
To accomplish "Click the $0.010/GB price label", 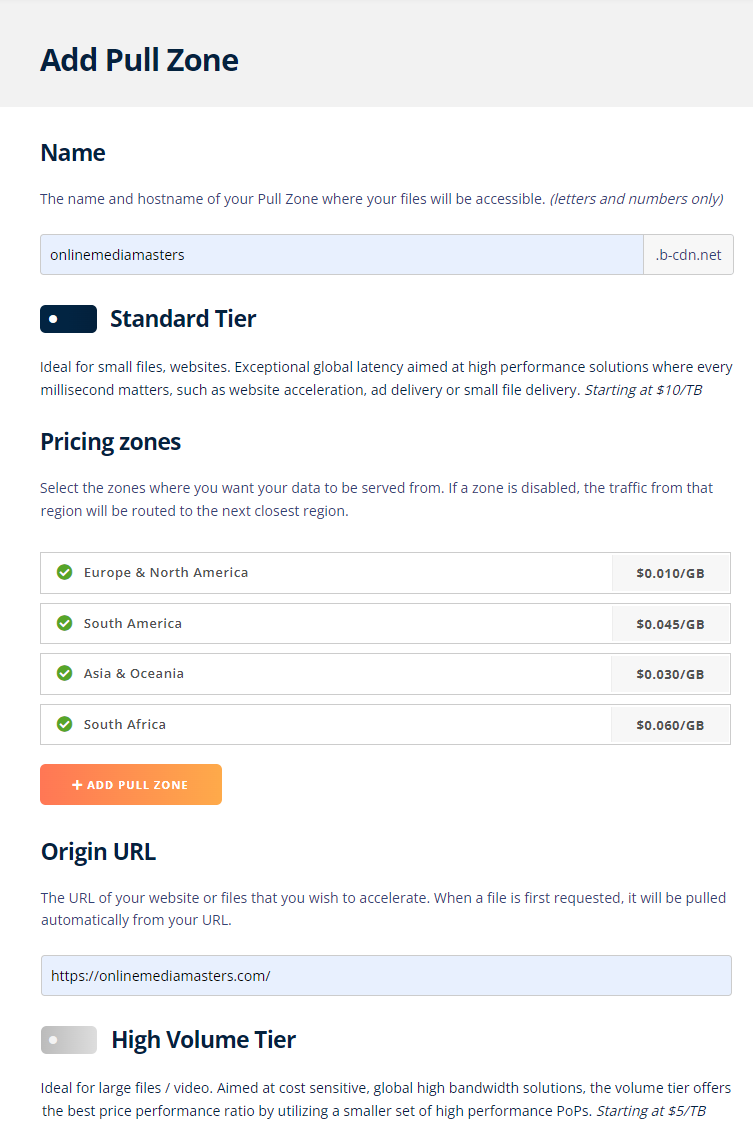I will click(x=670, y=574).
